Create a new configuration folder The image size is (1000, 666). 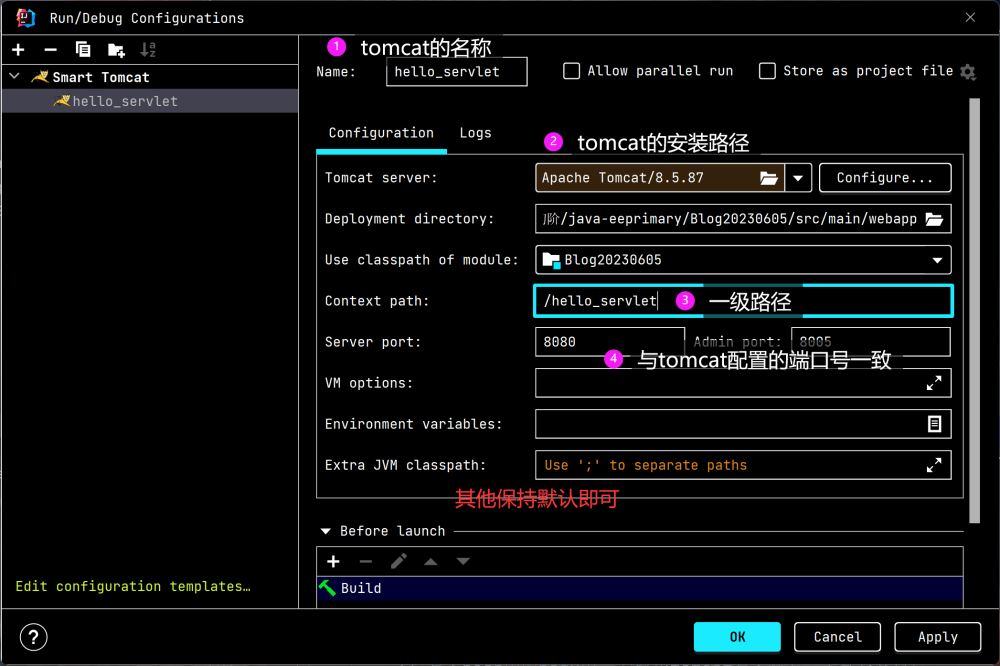[x=116, y=50]
